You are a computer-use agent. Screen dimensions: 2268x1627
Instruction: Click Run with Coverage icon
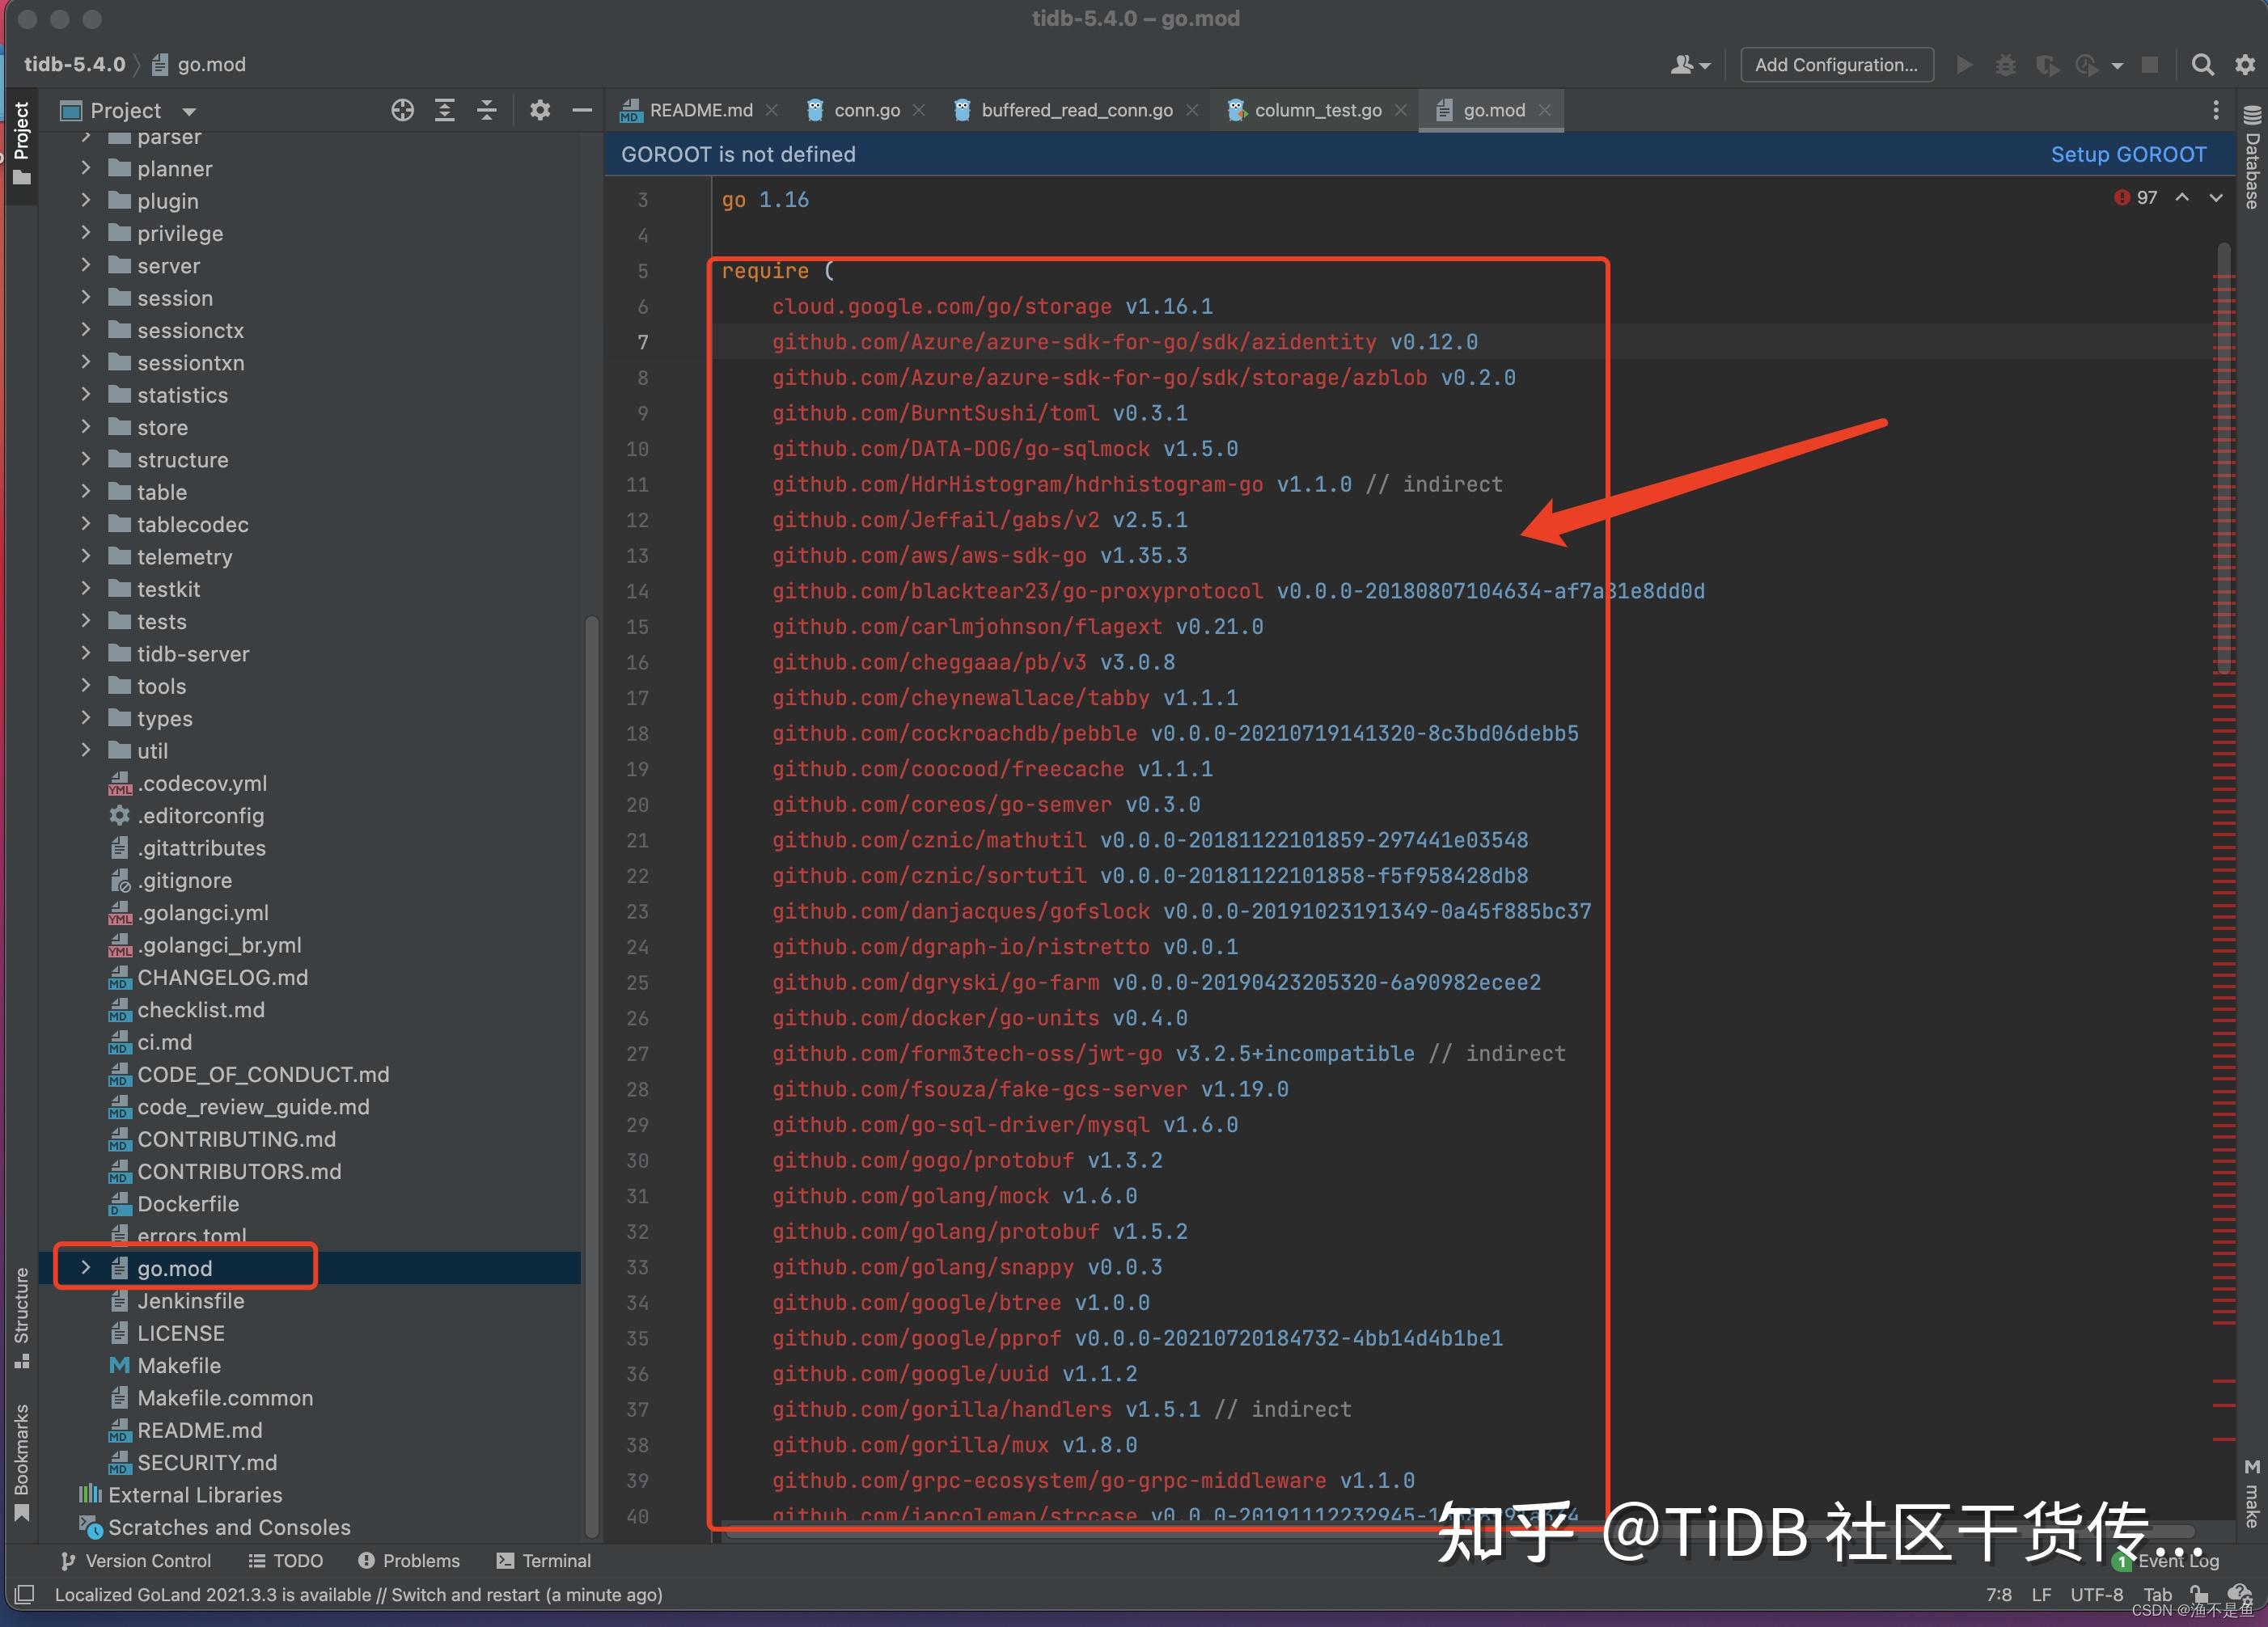tap(2047, 65)
